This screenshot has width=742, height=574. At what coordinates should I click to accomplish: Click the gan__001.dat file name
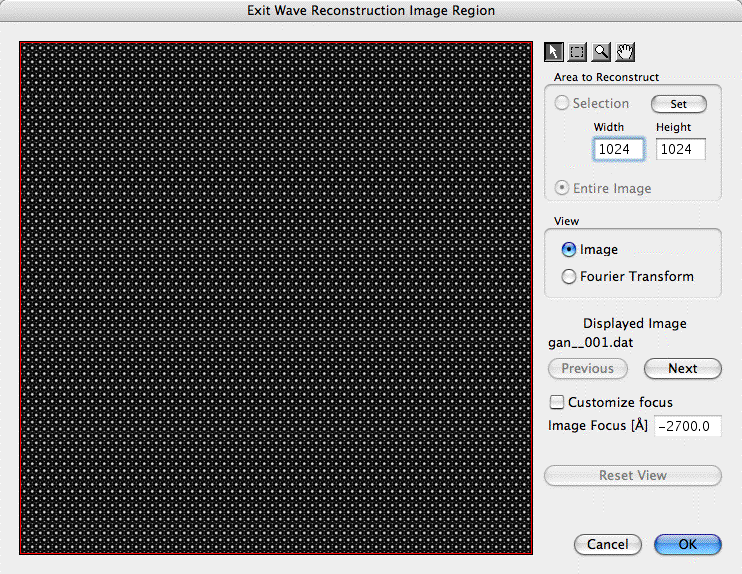point(591,343)
